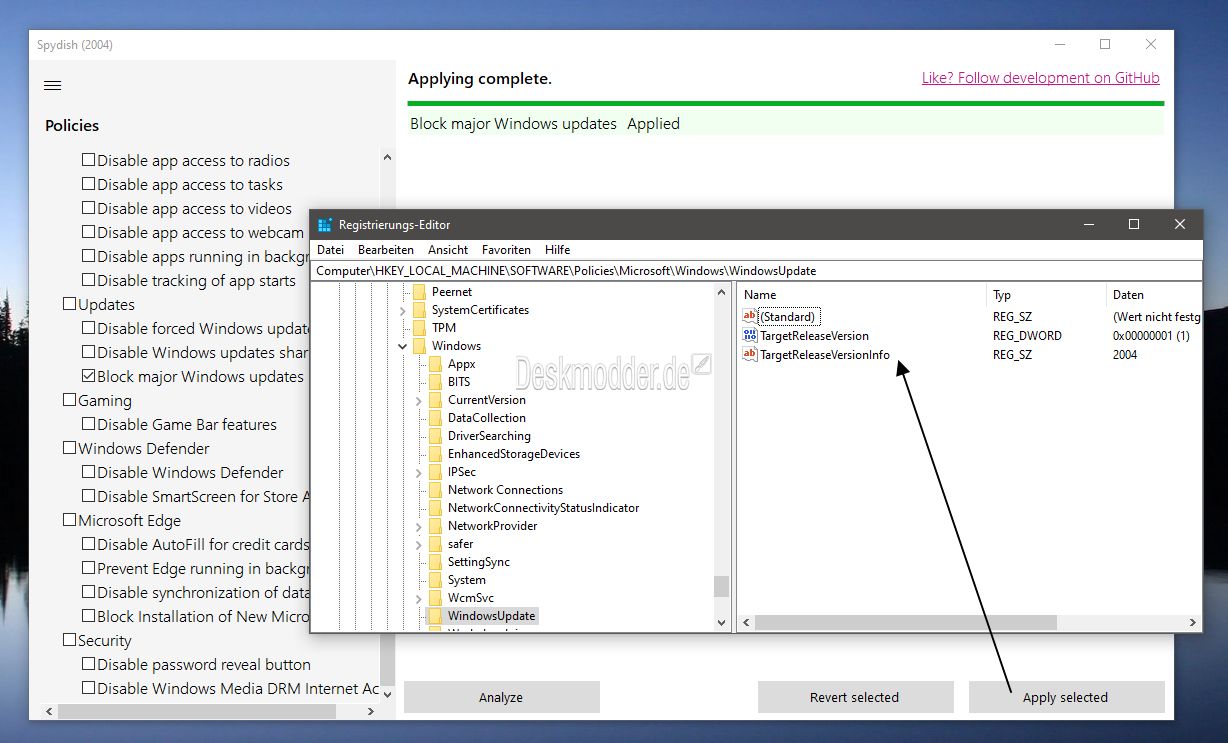Click the CurrentVersion folder icon
The width and height of the screenshot is (1228, 743).
pos(435,400)
